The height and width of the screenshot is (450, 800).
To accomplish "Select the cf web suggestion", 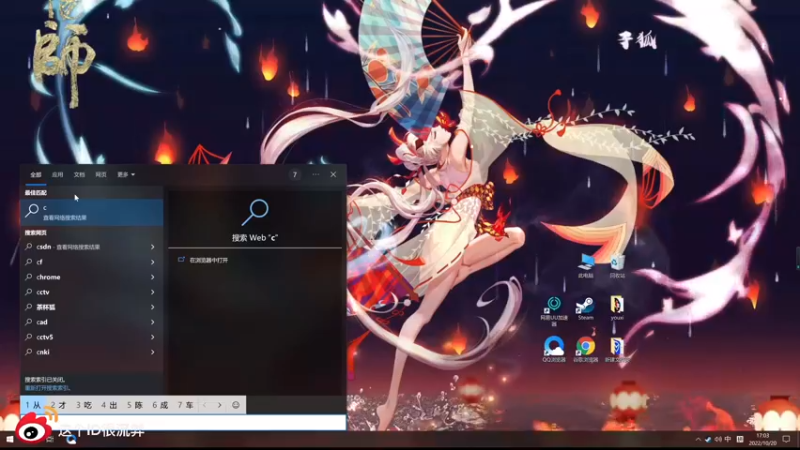I will pyautogui.click(x=85, y=262).
